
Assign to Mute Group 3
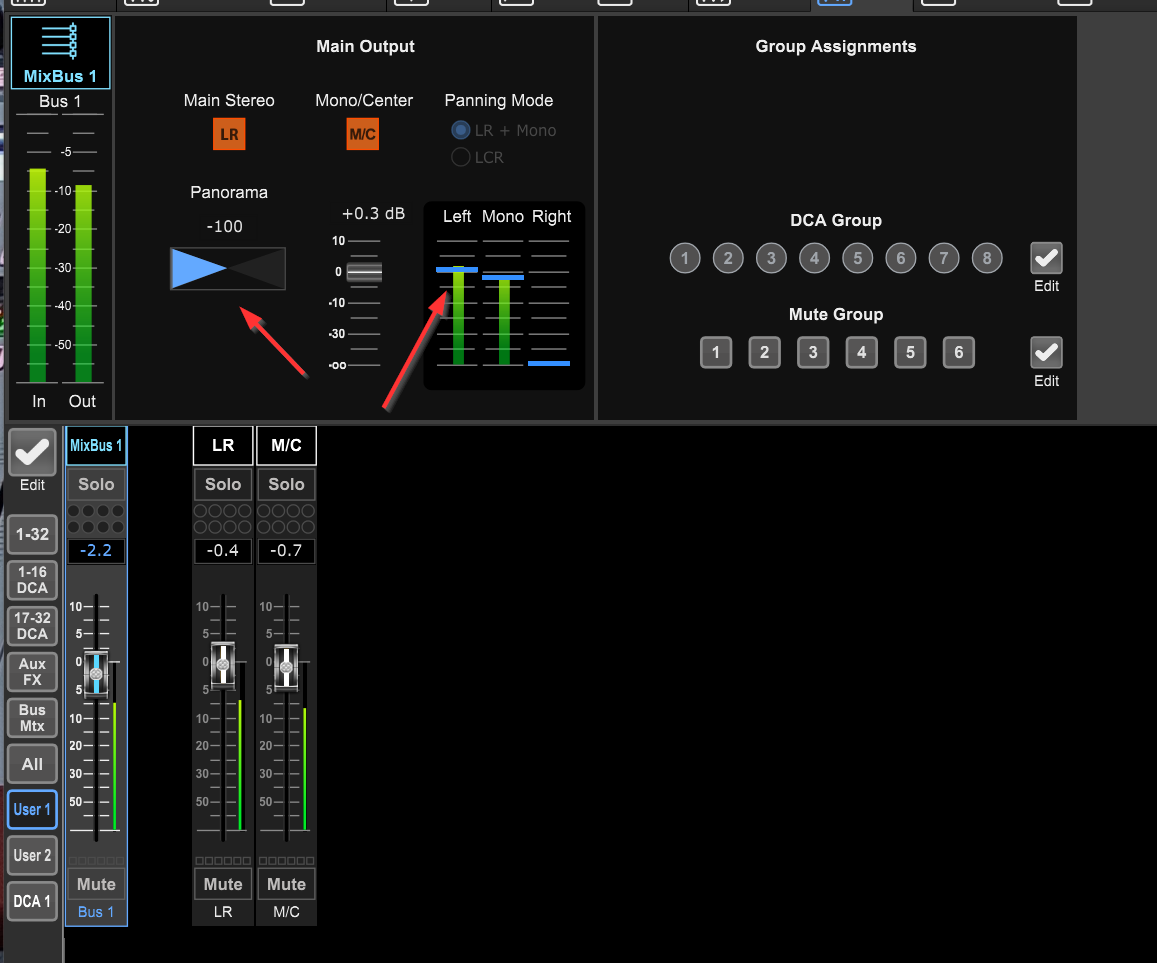(813, 353)
